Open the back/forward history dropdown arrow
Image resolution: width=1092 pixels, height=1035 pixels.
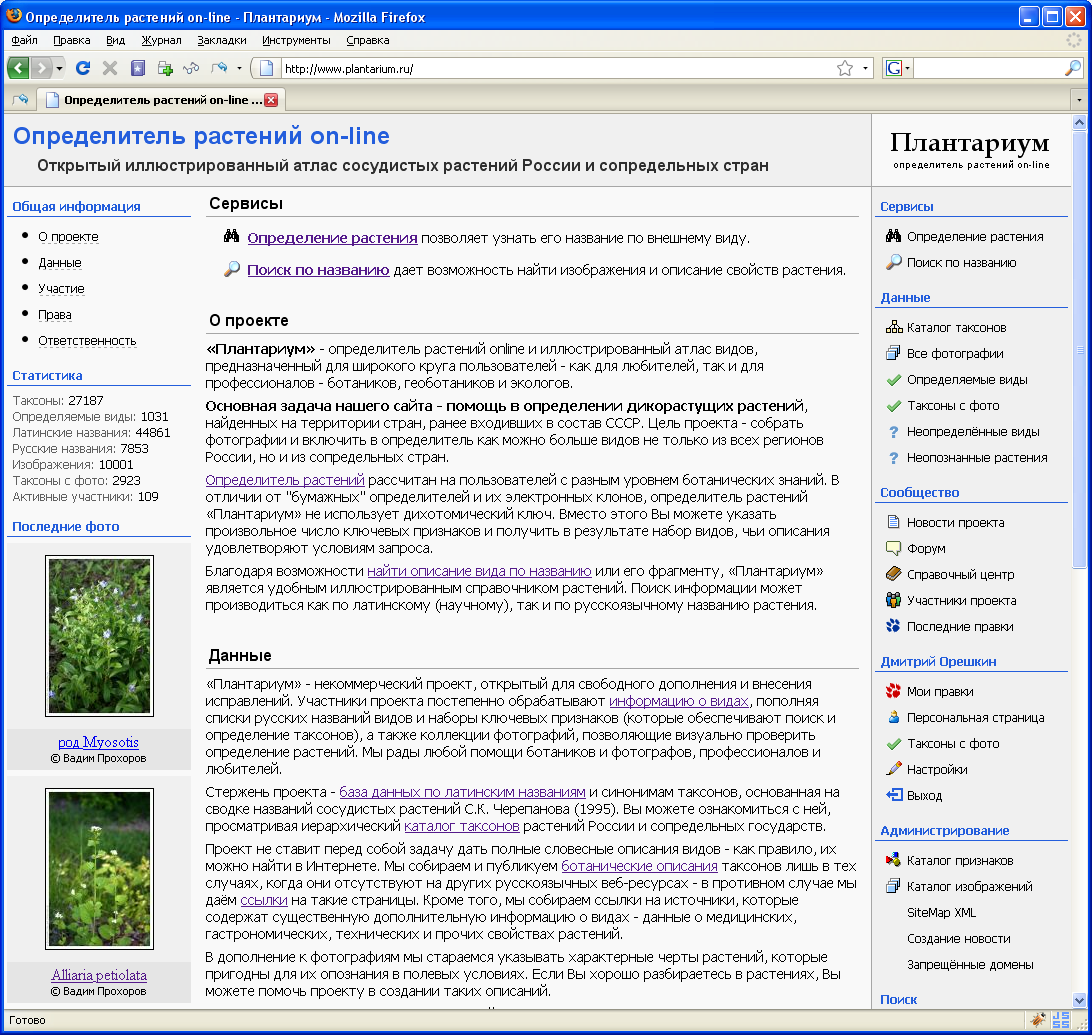tap(60, 68)
